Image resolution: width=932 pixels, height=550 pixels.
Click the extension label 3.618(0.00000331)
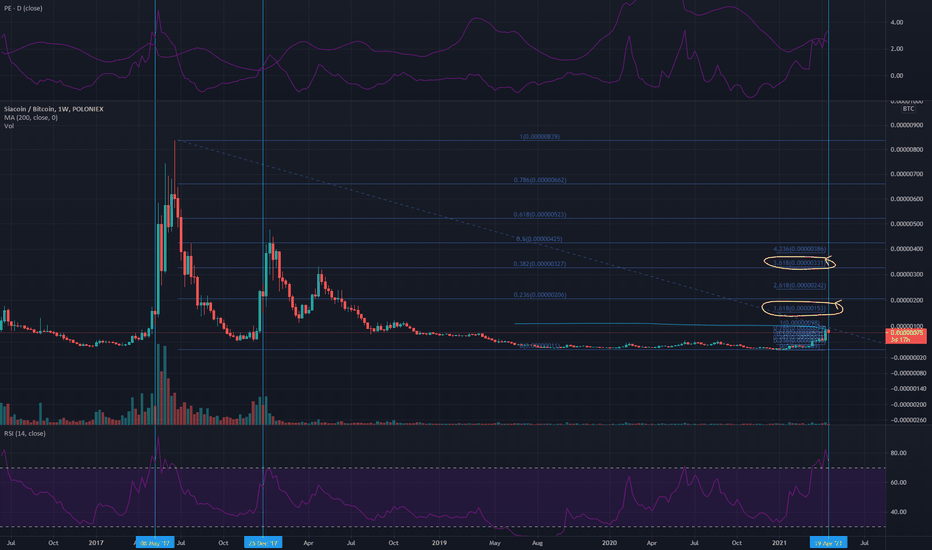[x=799, y=262]
